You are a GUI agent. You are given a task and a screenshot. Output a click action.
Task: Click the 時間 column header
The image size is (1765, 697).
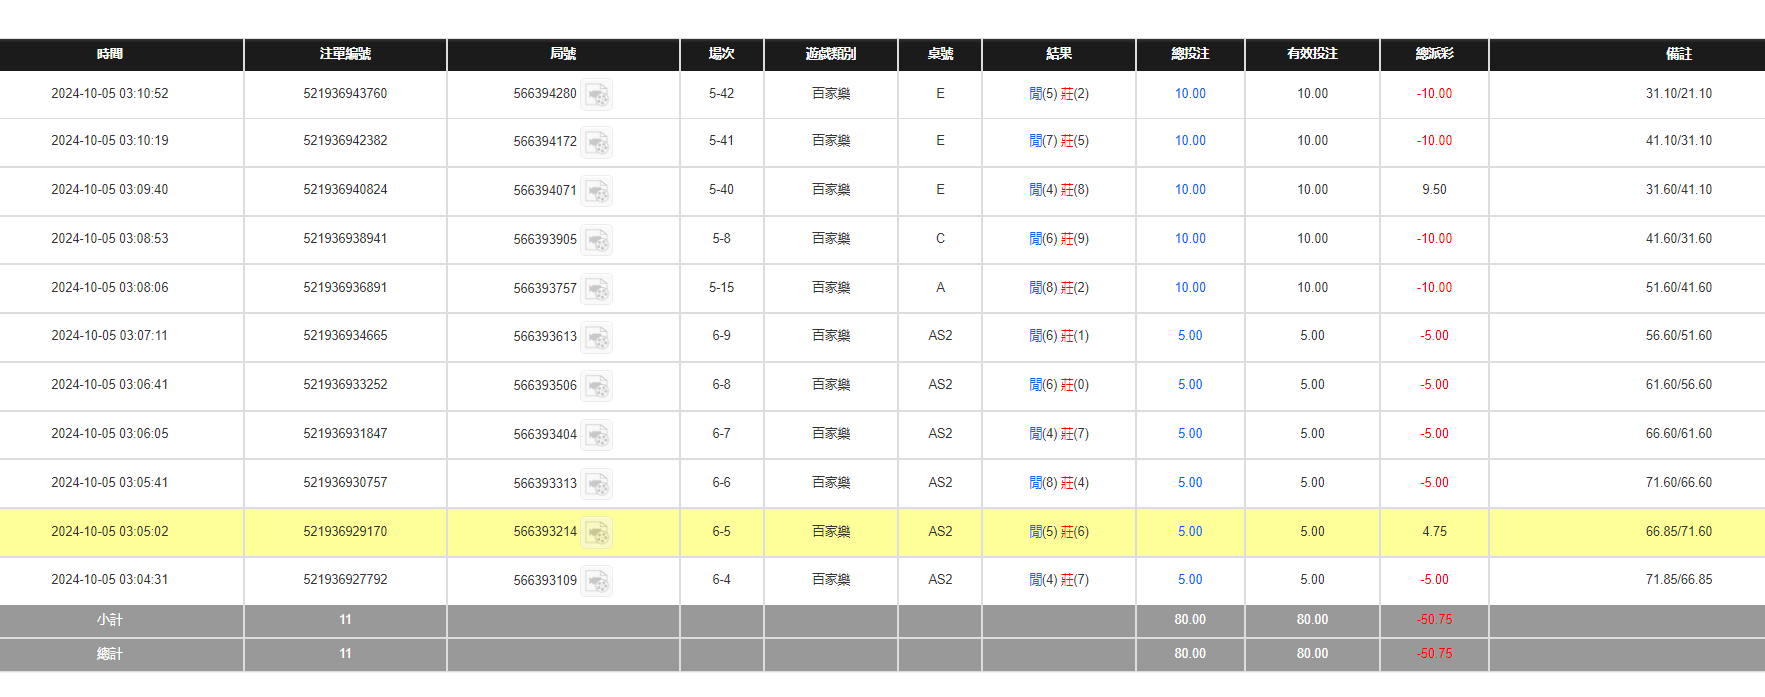[110, 54]
